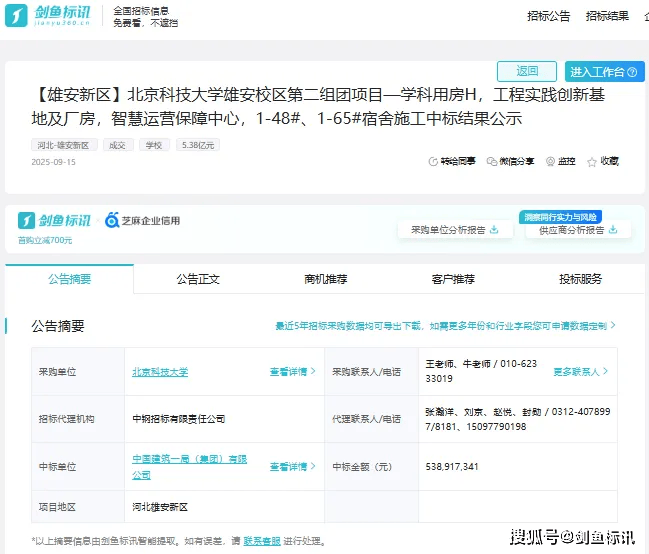The height and width of the screenshot is (554, 649).
Task: Open the 联系客服 link
Action: (262, 541)
